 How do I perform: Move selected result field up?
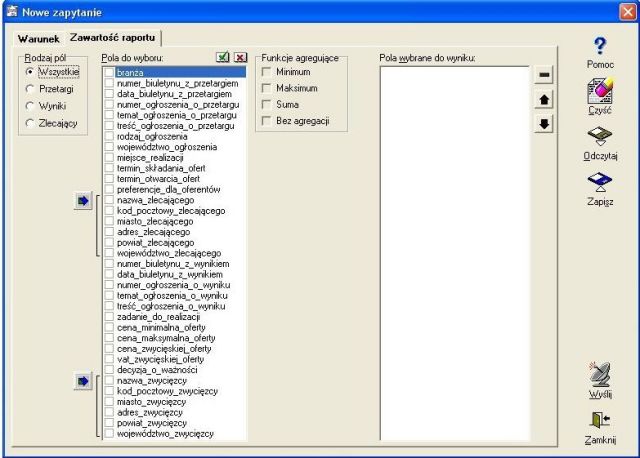544,99
